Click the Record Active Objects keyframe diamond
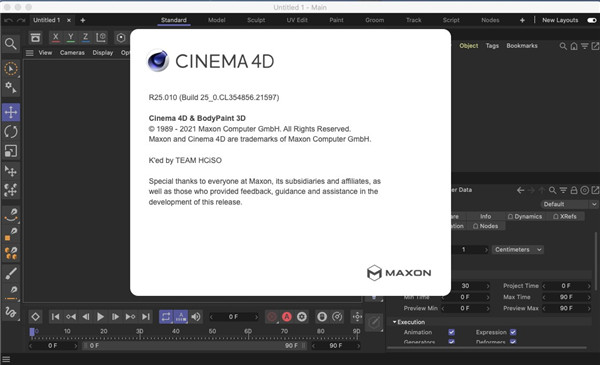600x365 pixels. (x=35, y=317)
